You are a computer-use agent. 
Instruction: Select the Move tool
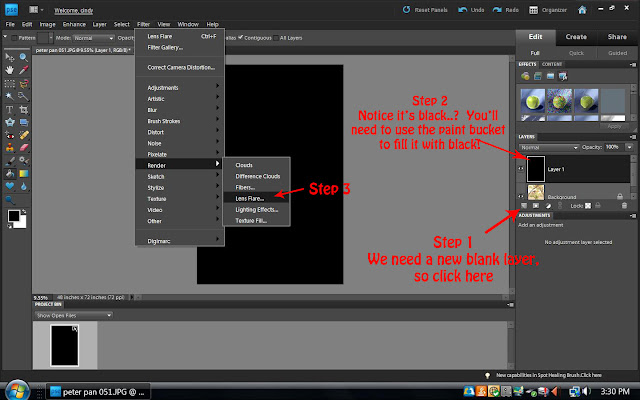pyautogui.click(x=9, y=57)
